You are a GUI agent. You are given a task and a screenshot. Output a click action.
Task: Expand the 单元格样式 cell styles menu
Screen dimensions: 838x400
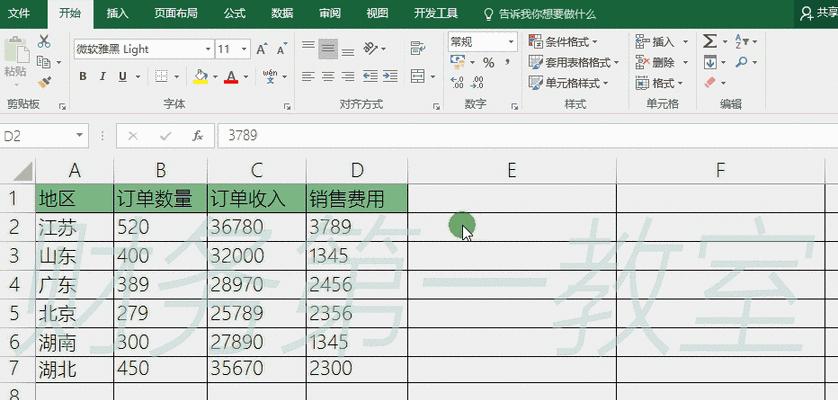point(568,83)
